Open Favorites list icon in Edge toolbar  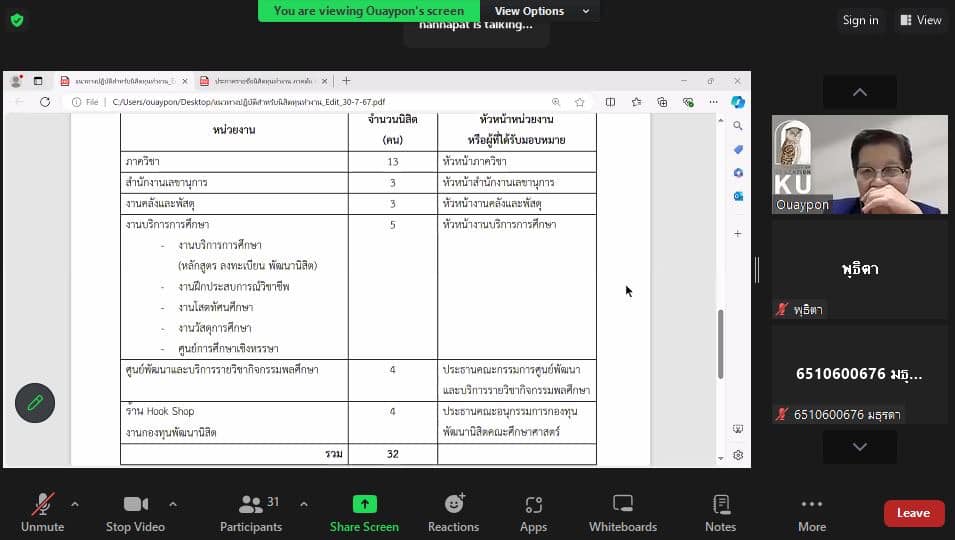[636, 102]
